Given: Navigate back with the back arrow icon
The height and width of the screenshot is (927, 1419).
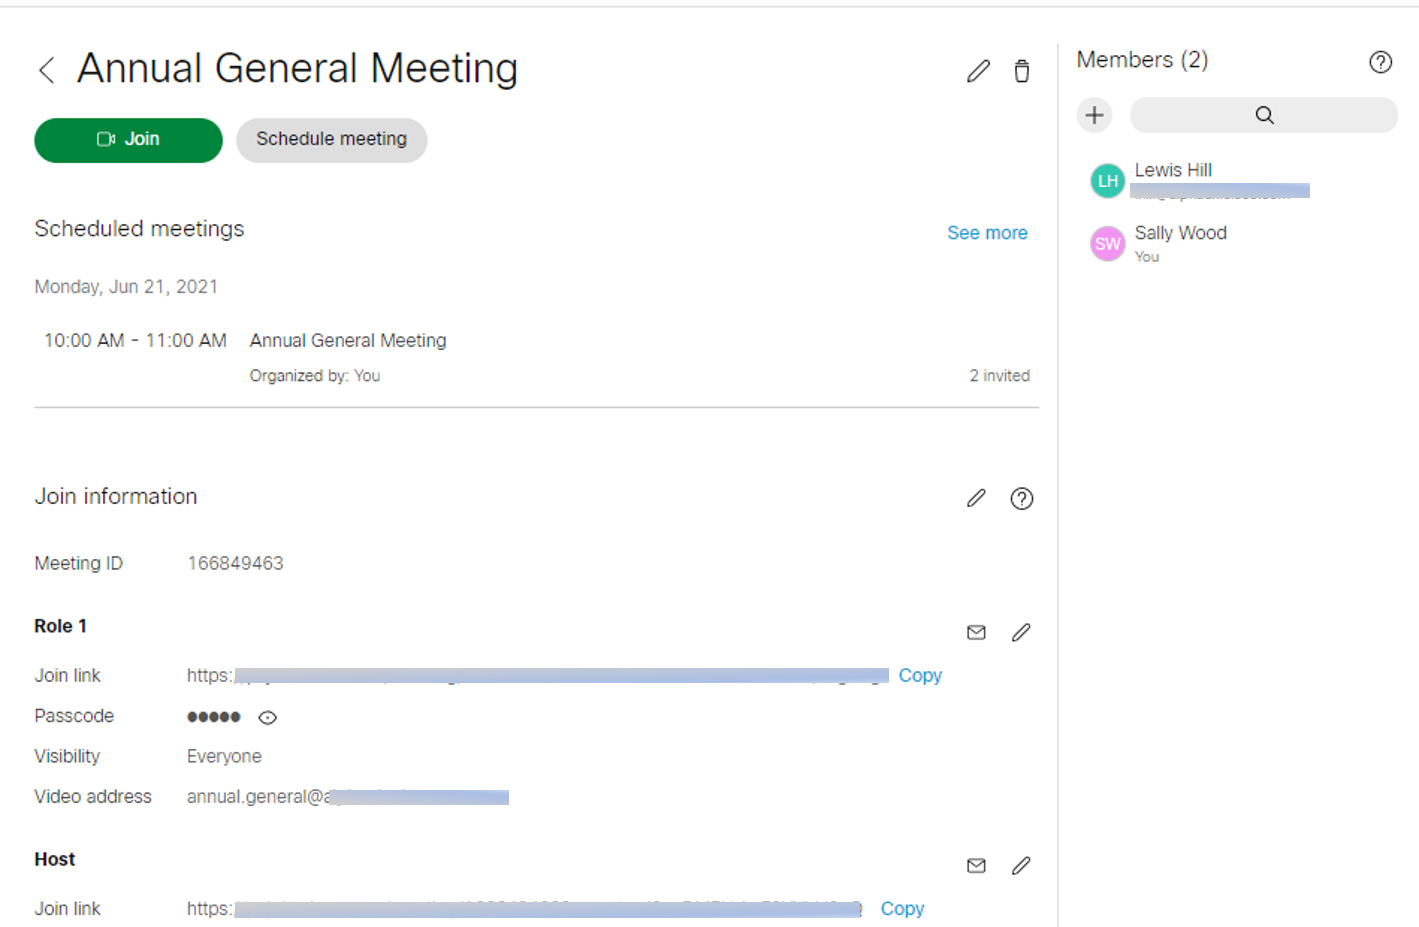Looking at the screenshot, I should click(46, 69).
